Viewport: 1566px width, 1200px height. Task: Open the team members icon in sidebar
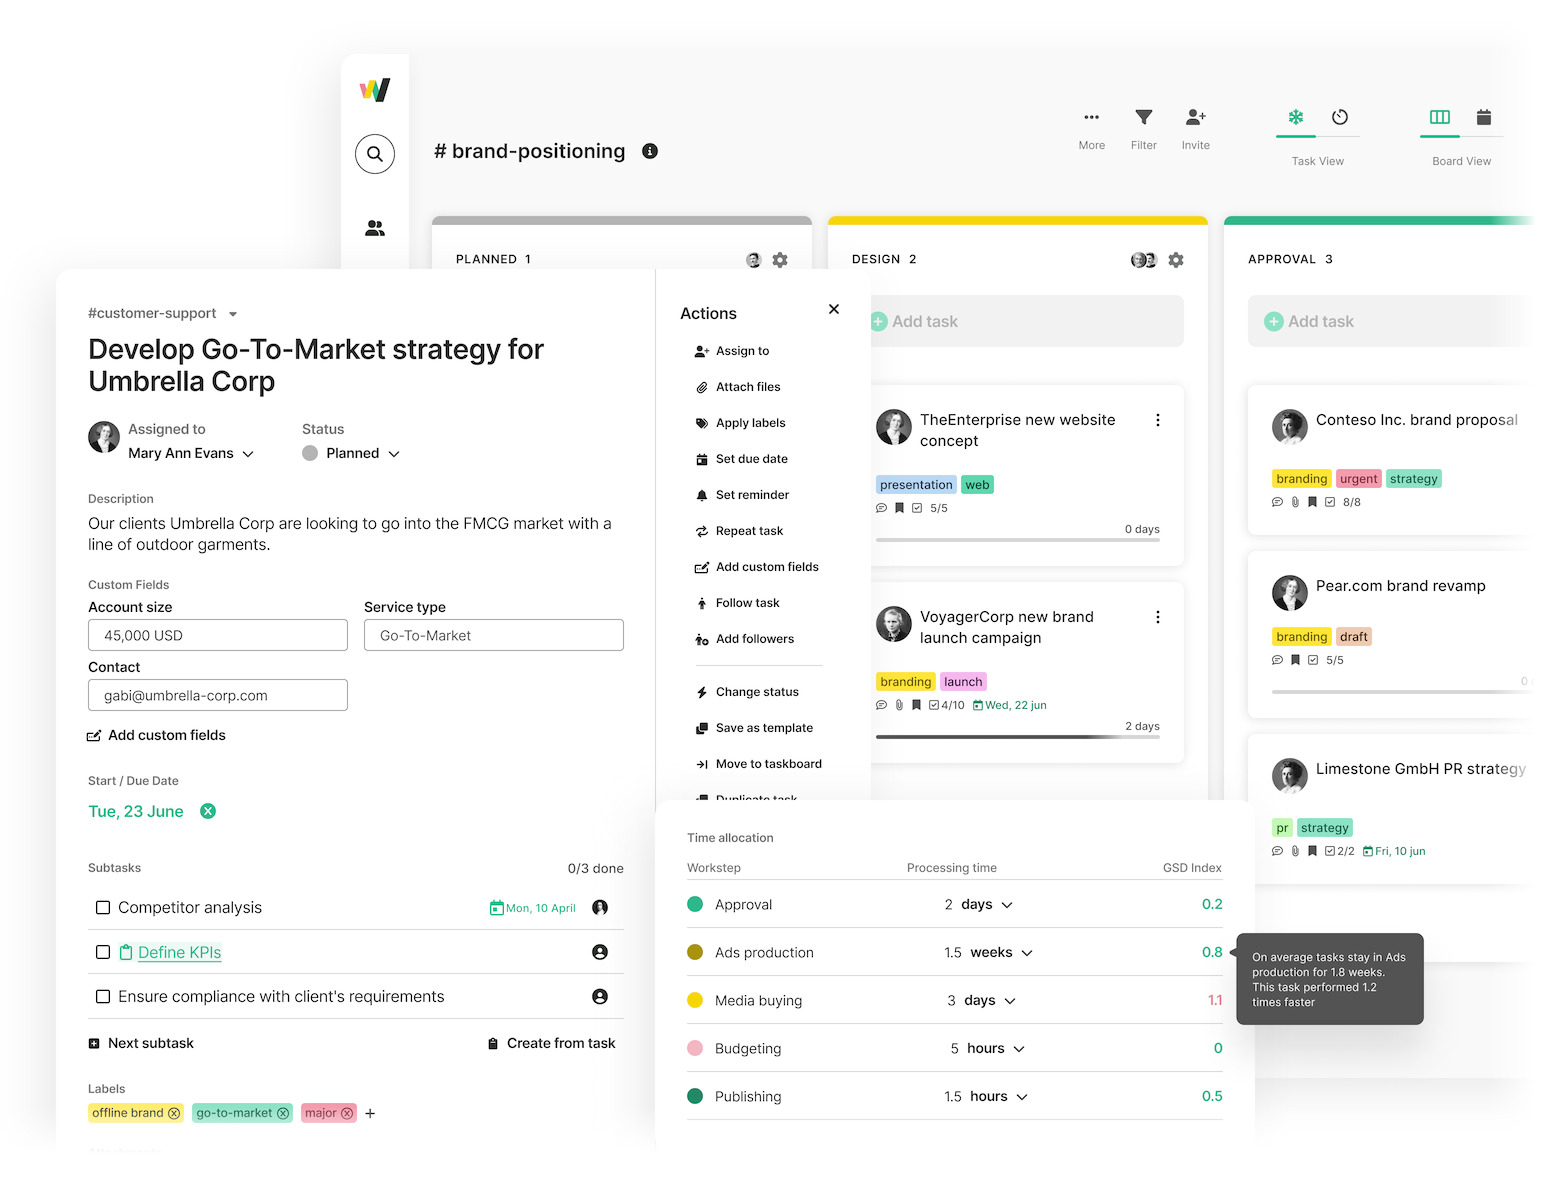(375, 229)
